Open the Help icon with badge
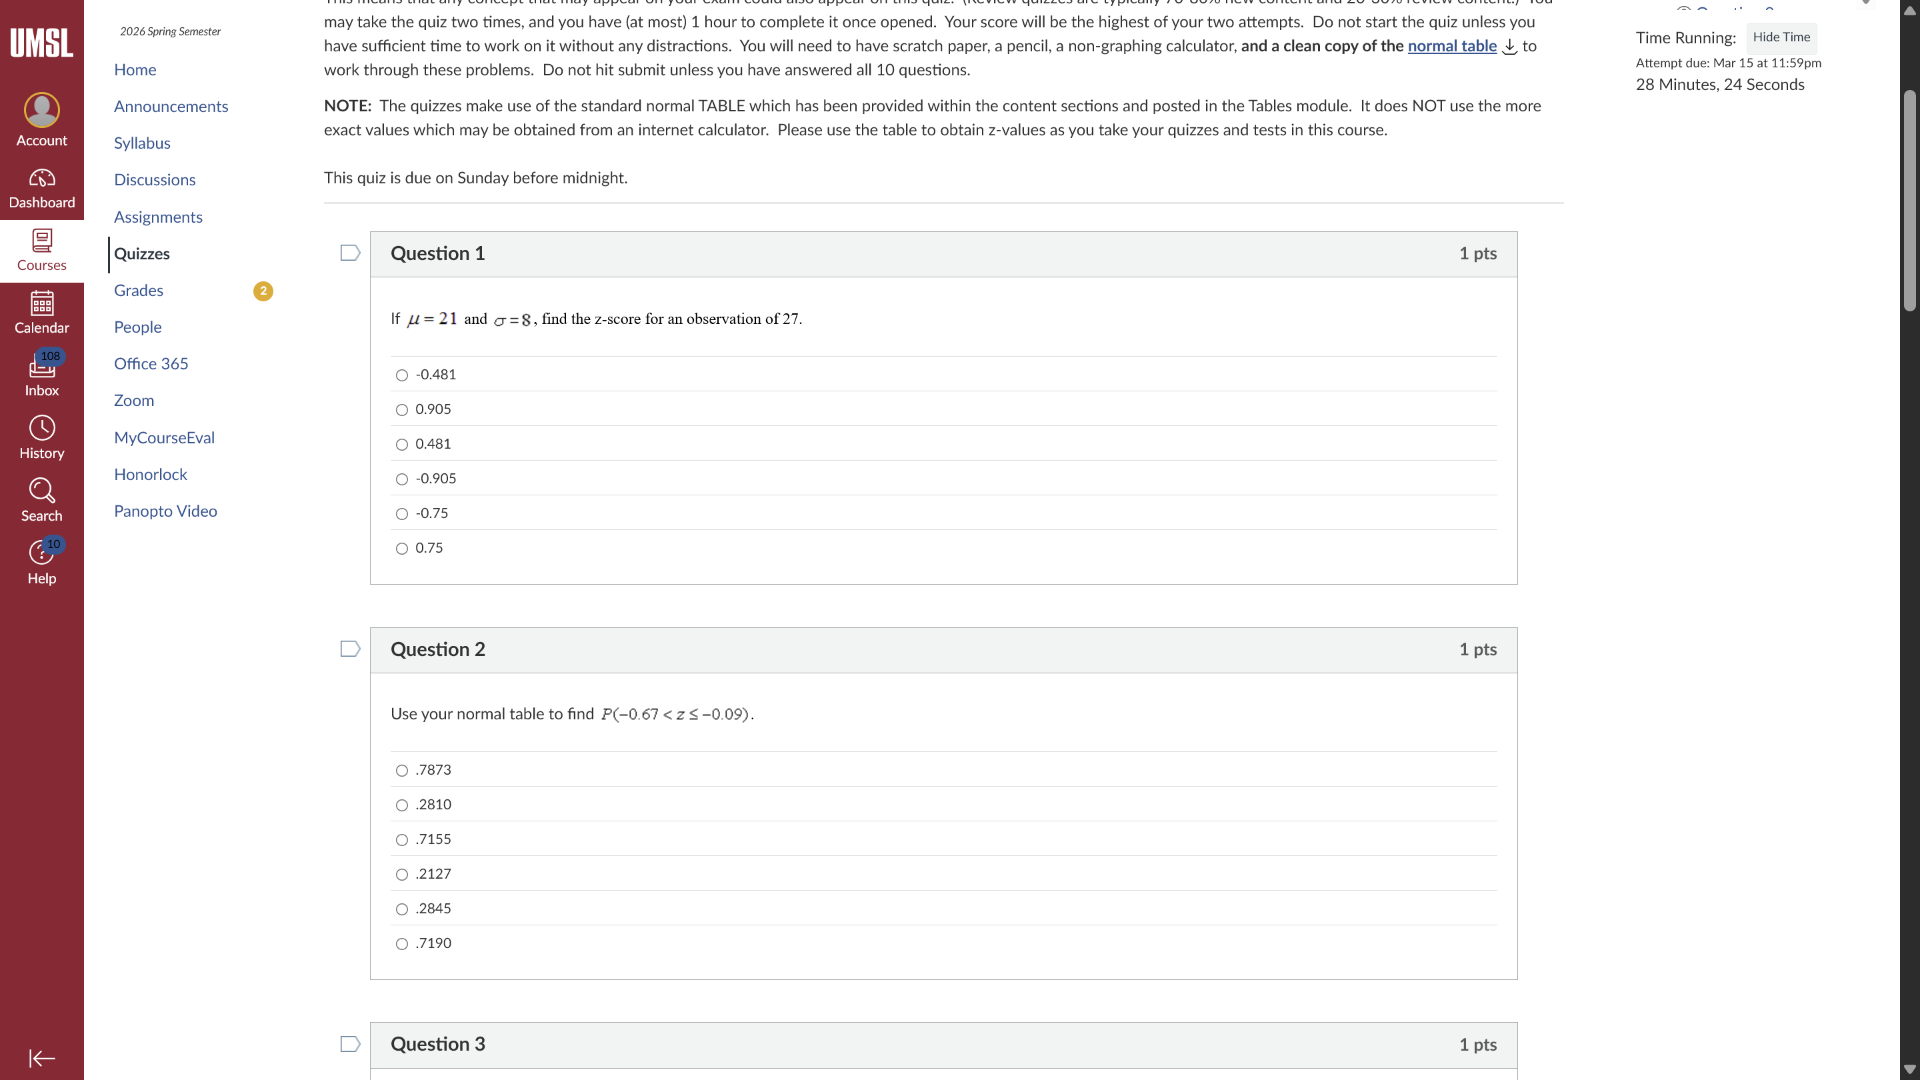This screenshot has width=1920, height=1080. (x=41, y=553)
